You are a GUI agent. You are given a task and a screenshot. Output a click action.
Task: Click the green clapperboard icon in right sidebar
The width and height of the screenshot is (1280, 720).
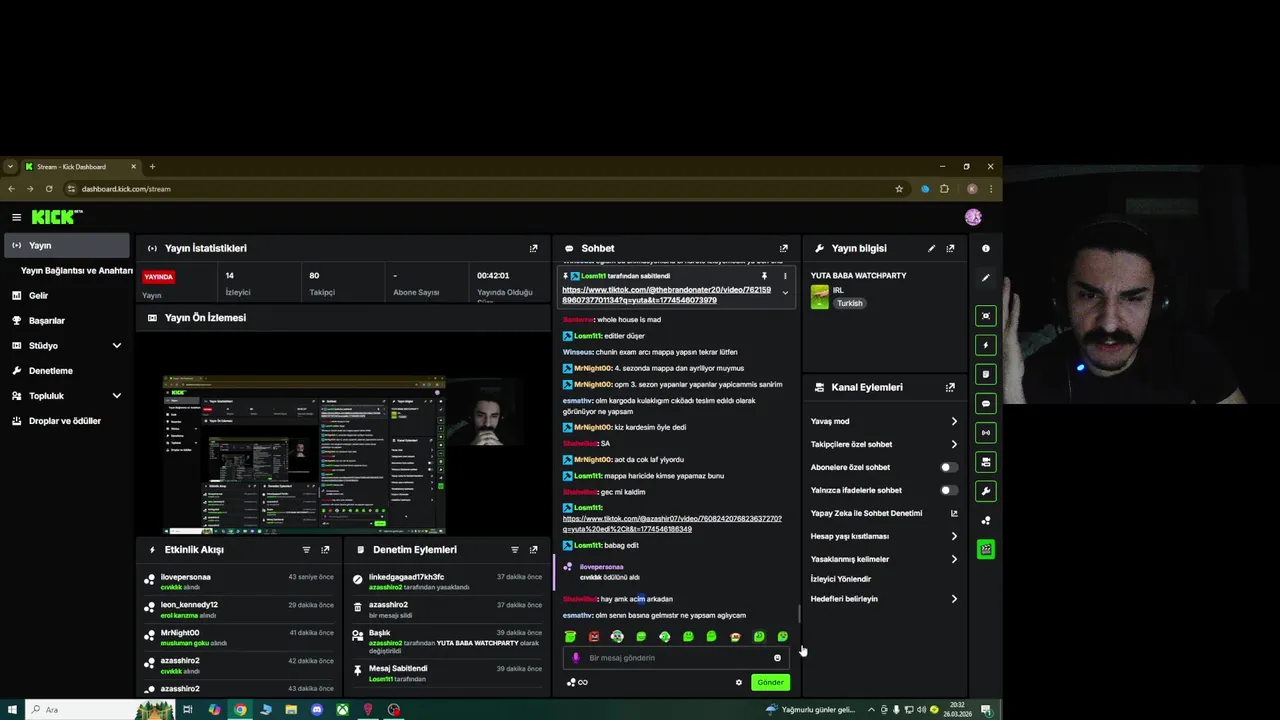(x=986, y=549)
